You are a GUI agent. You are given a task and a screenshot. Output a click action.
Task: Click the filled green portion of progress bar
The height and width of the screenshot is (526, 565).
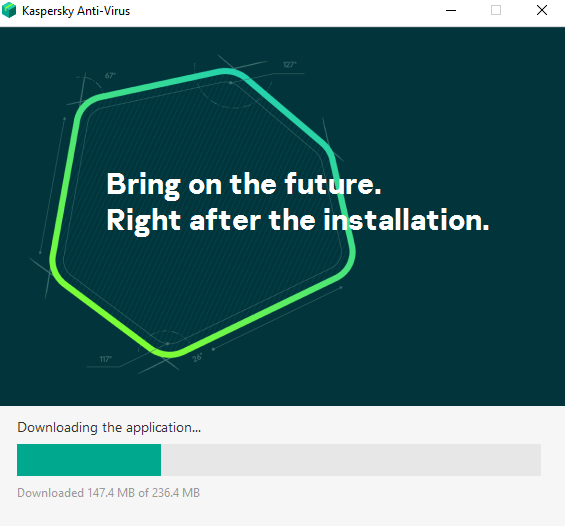89,460
